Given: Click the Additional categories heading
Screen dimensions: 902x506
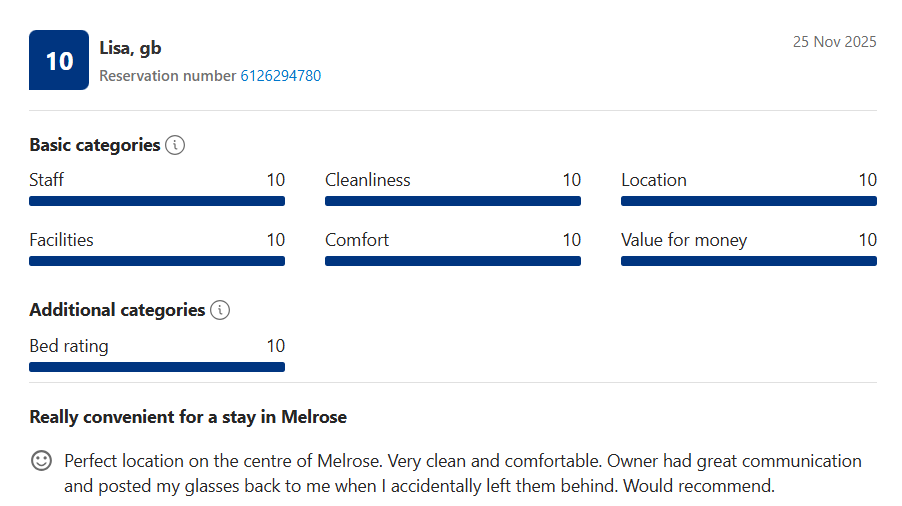Looking at the screenshot, I should tap(117, 310).
